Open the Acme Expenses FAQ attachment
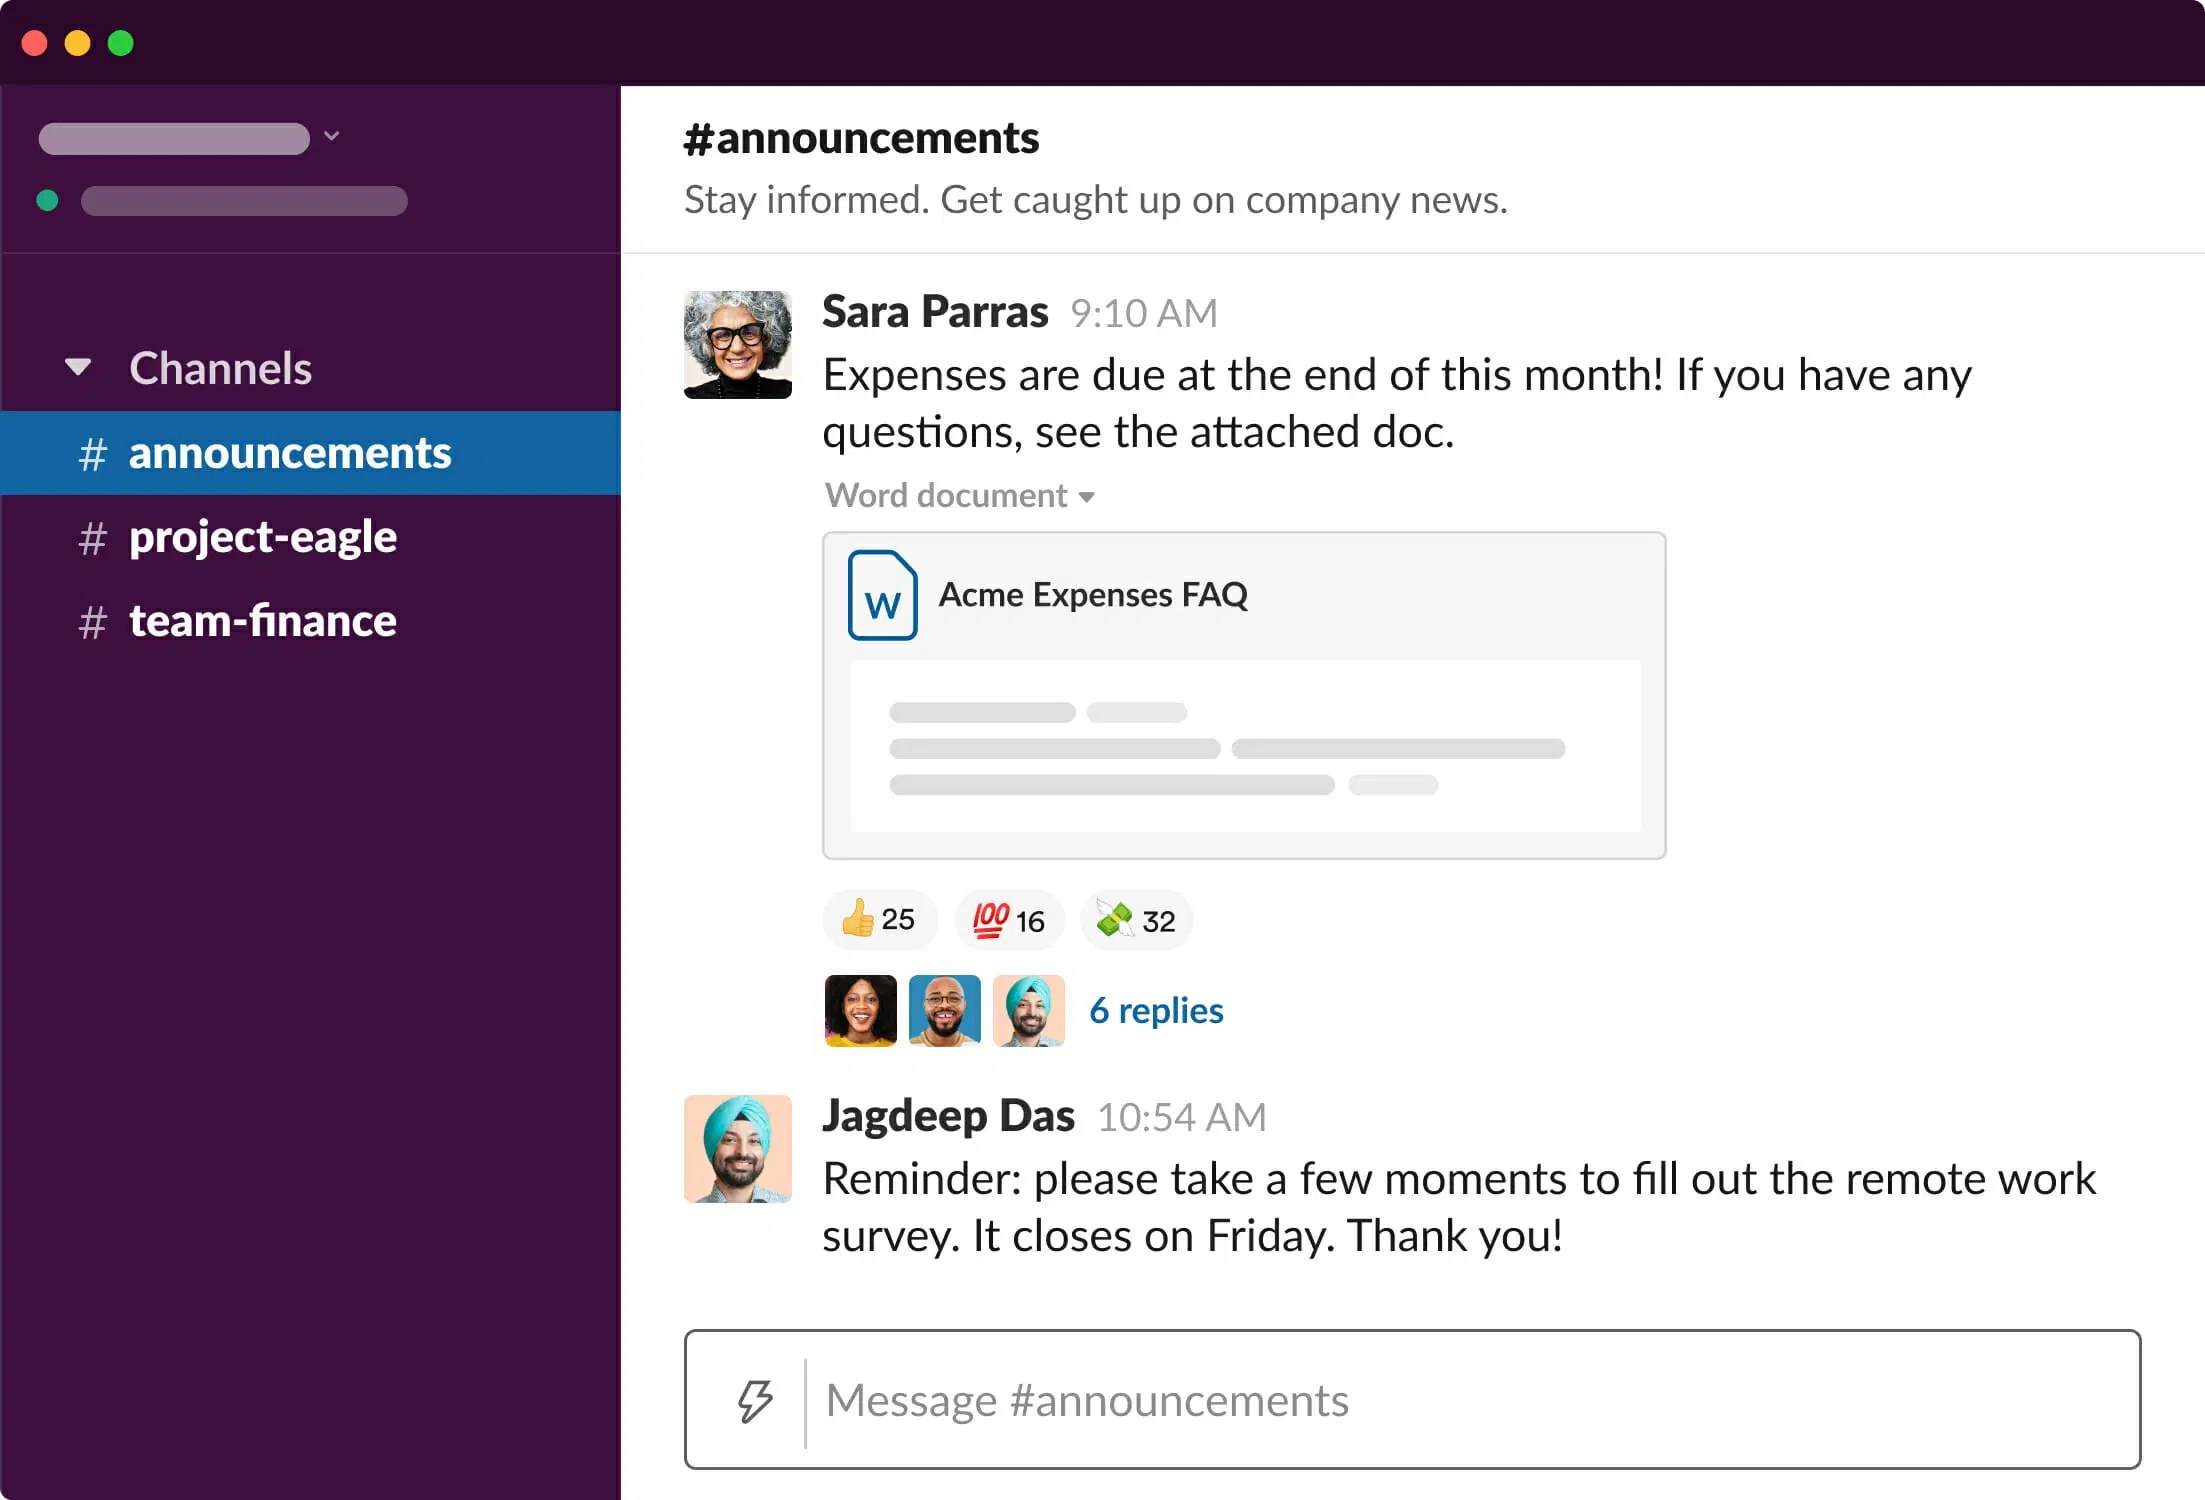 point(1093,594)
